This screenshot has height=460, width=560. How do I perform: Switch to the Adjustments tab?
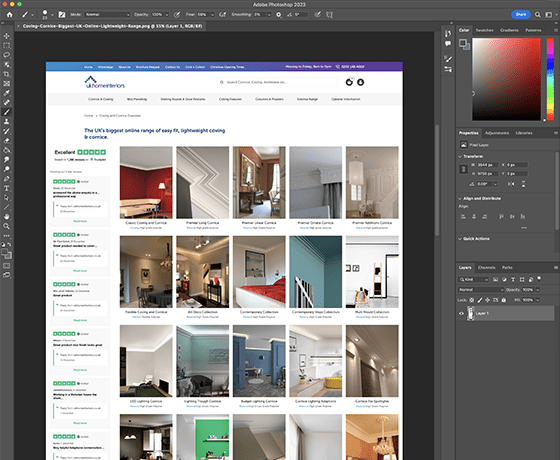[497, 133]
